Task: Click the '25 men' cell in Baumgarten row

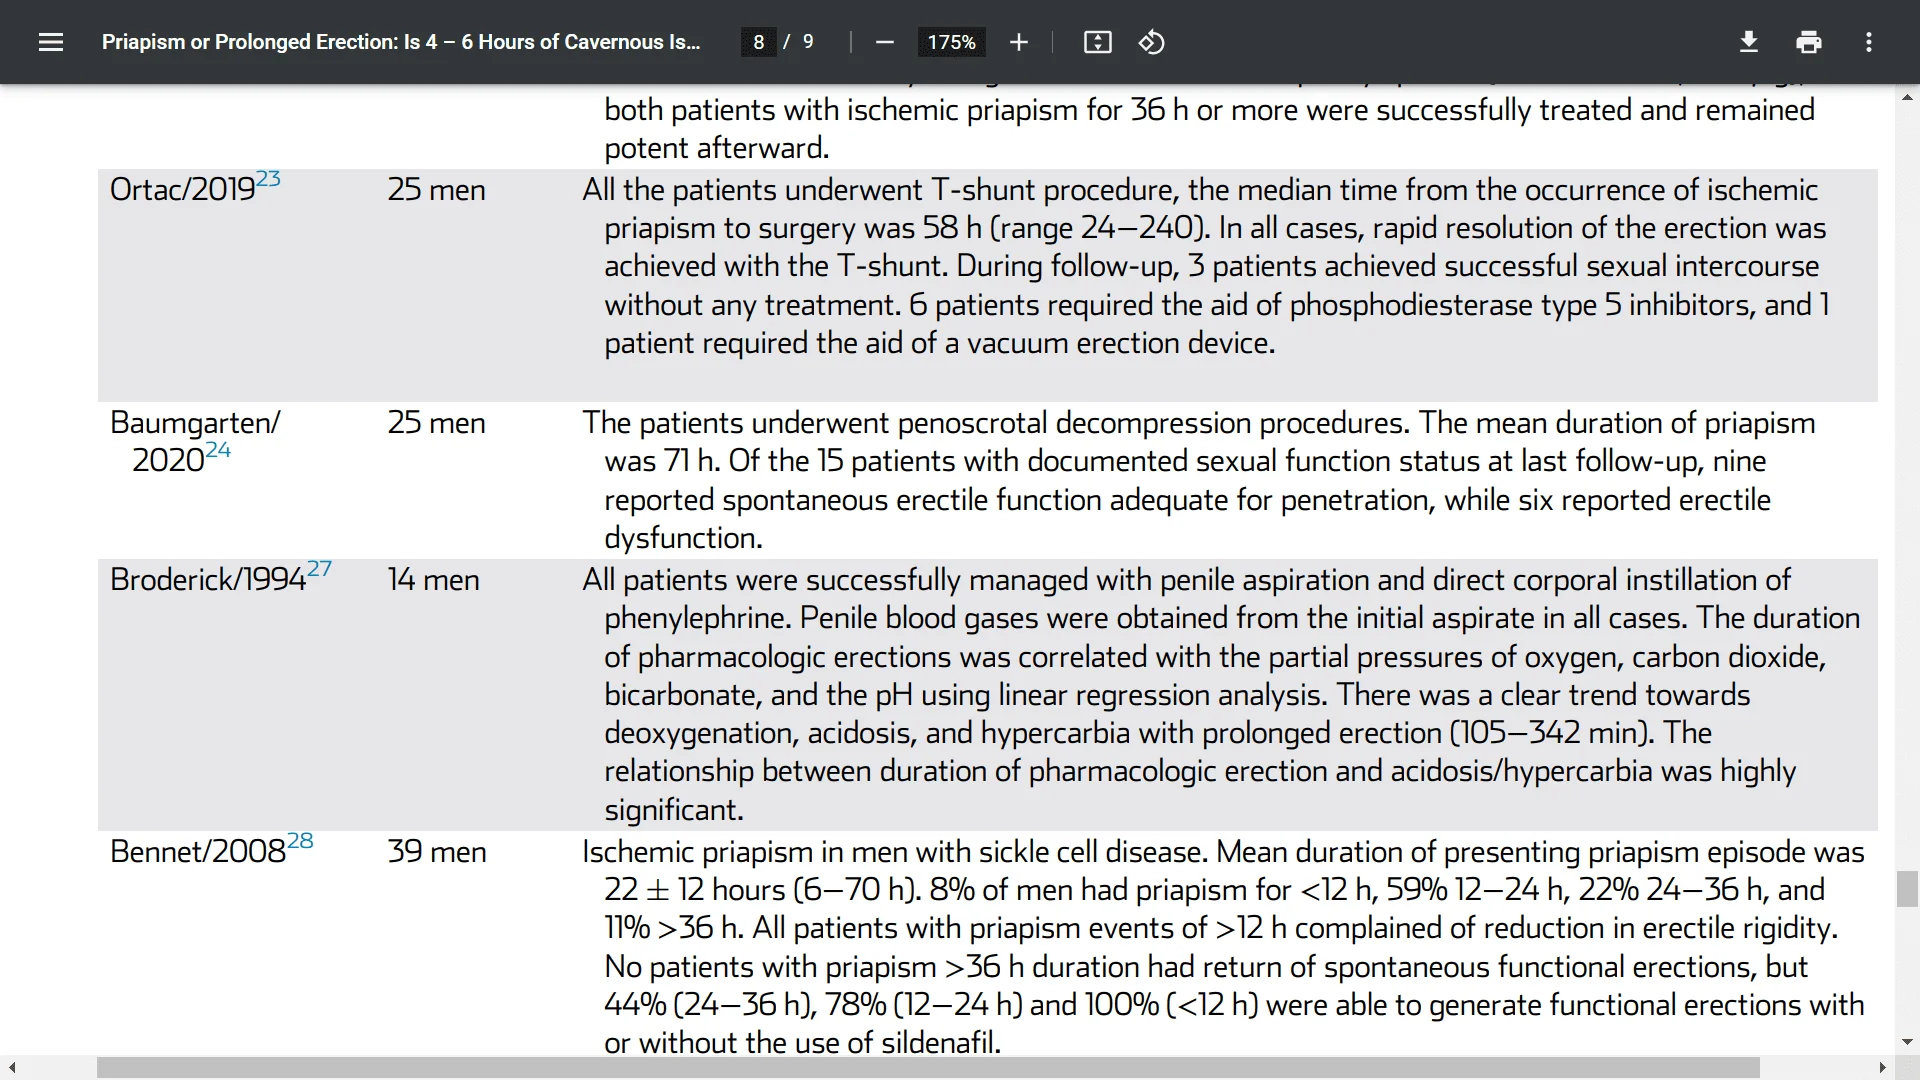Action: (x=436, y=423)
